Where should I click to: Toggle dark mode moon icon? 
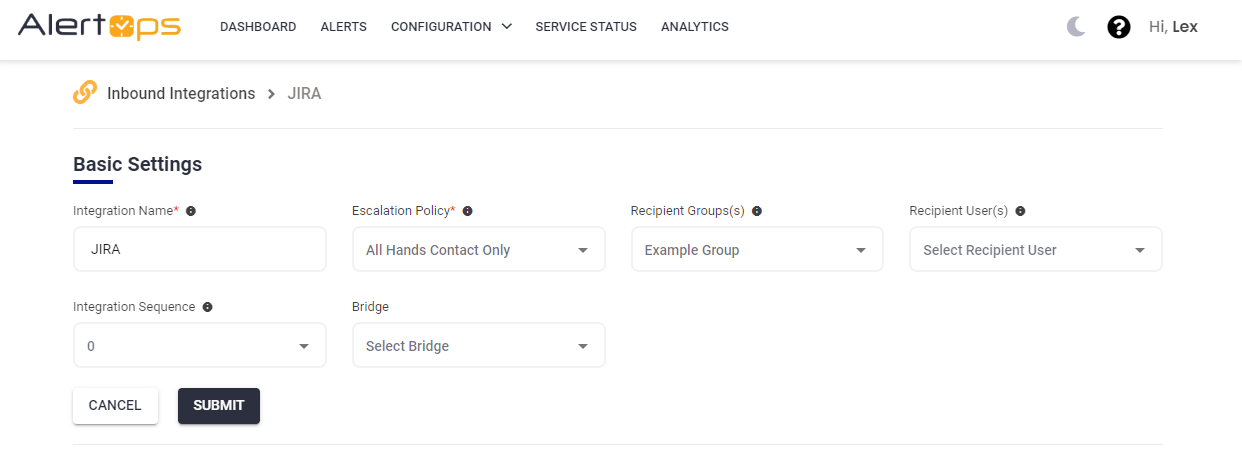(x=1076, y=27)
